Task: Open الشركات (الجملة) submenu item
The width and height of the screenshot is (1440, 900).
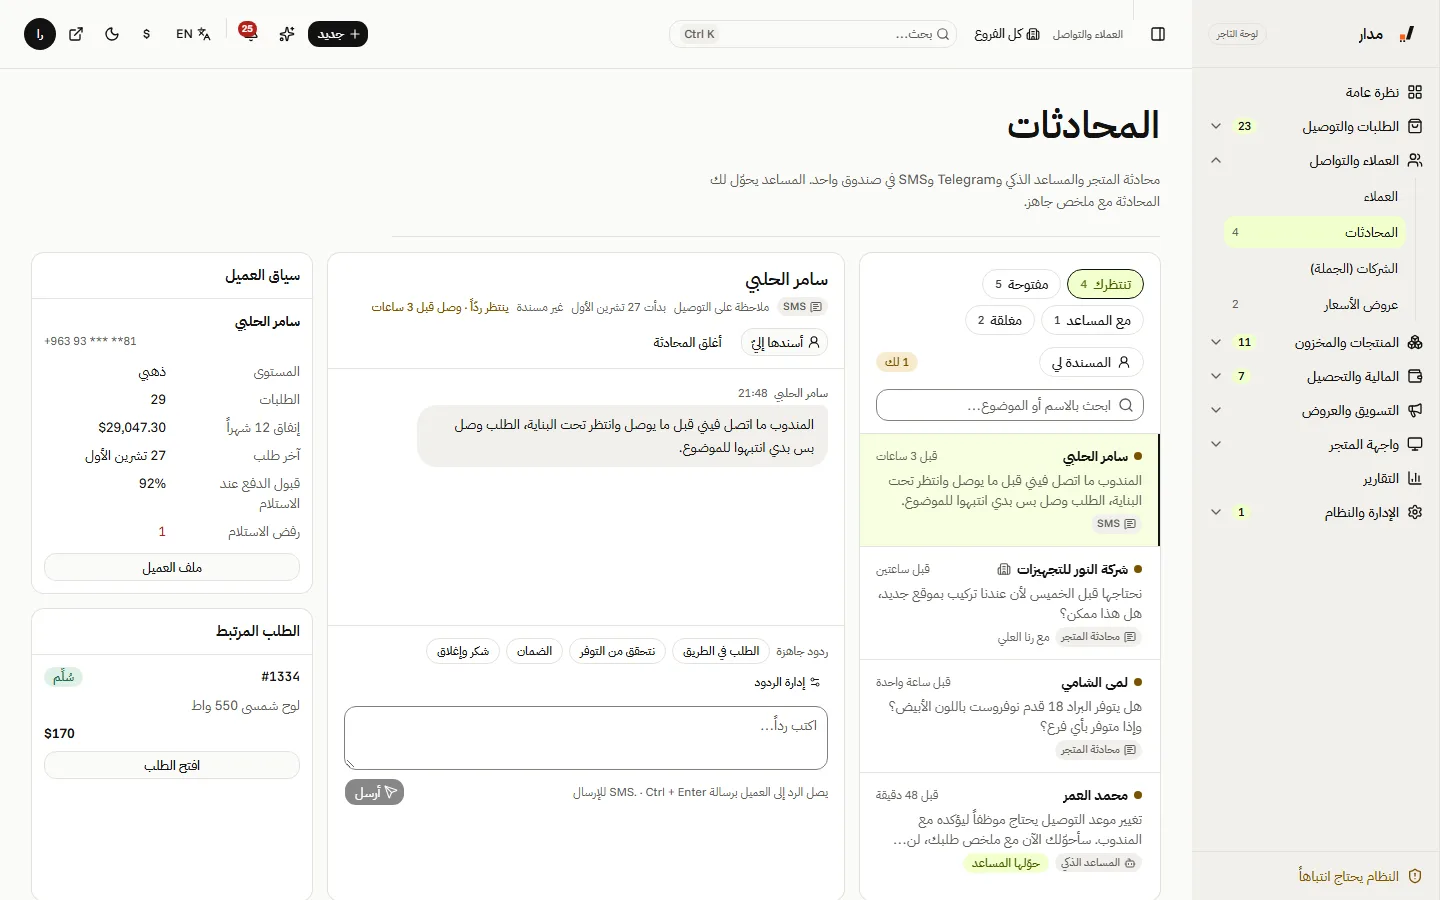Action: coord(1316,268)
